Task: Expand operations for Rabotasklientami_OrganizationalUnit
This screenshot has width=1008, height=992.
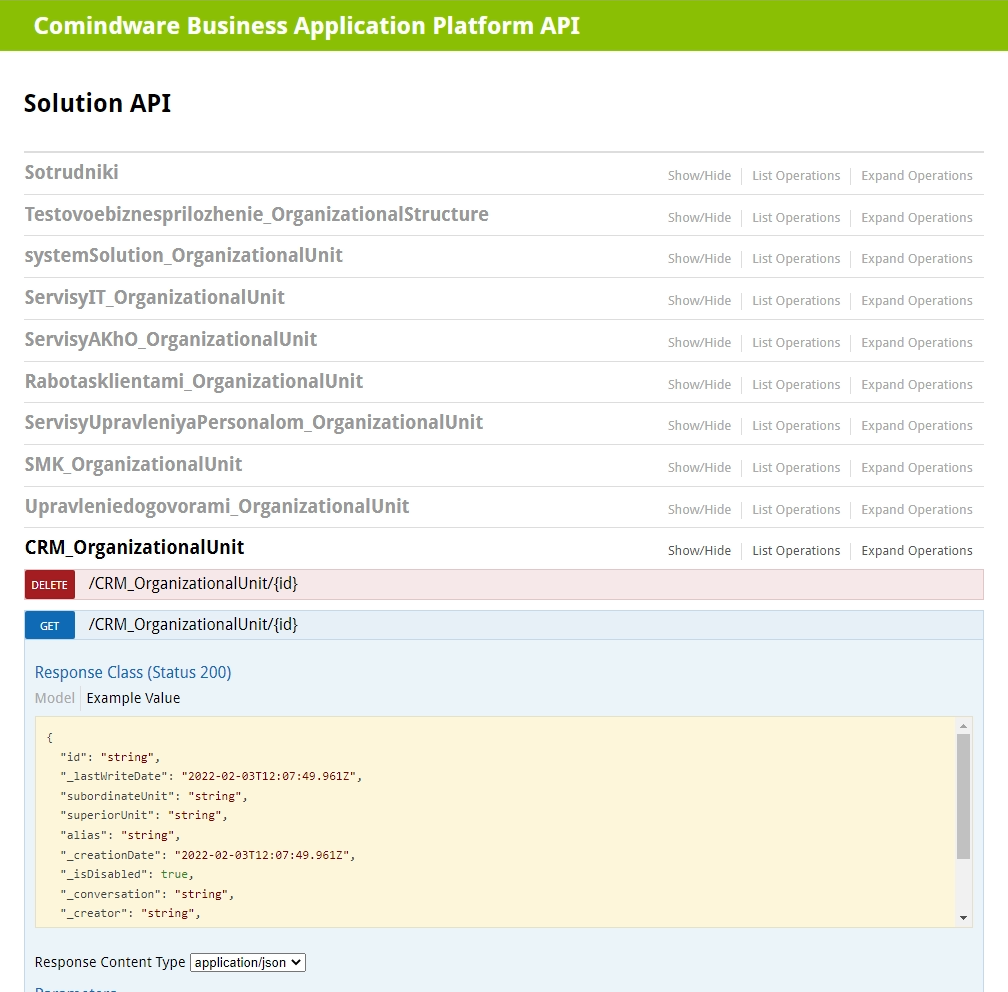Action: point(917,384)
